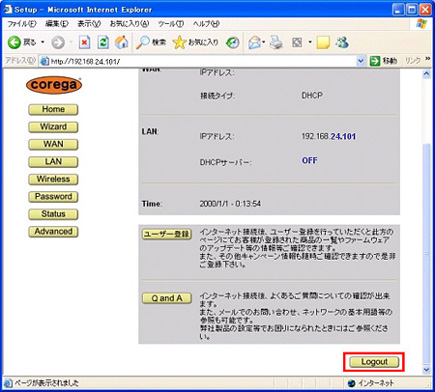Click the scrollbar up arrow

[x=426, y=74]
